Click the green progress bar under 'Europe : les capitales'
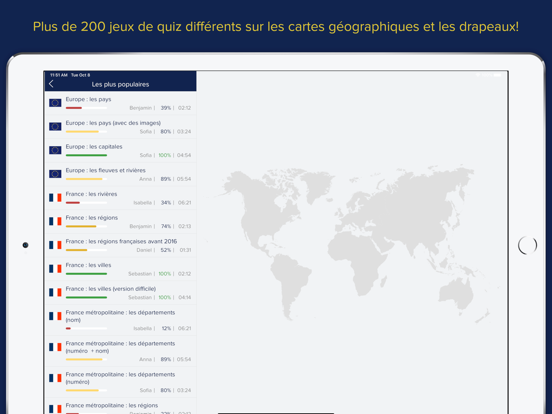Image resolution: width=552 pixels, height=414 pixels. click(86, 155)
